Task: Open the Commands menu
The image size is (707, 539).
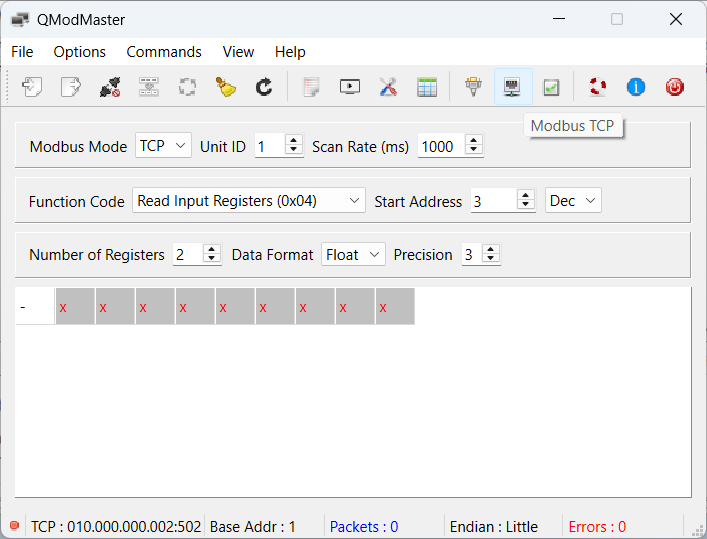Action: 164,52
